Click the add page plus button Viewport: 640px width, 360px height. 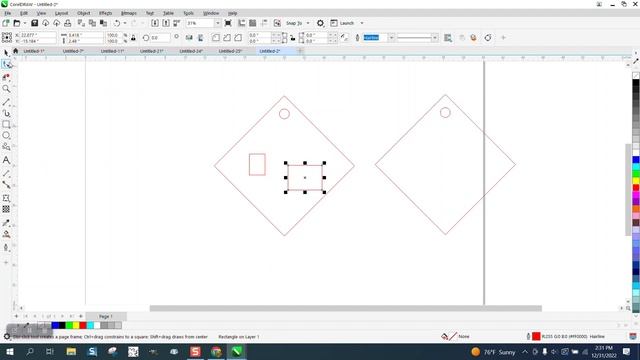(x=16, y=316)
